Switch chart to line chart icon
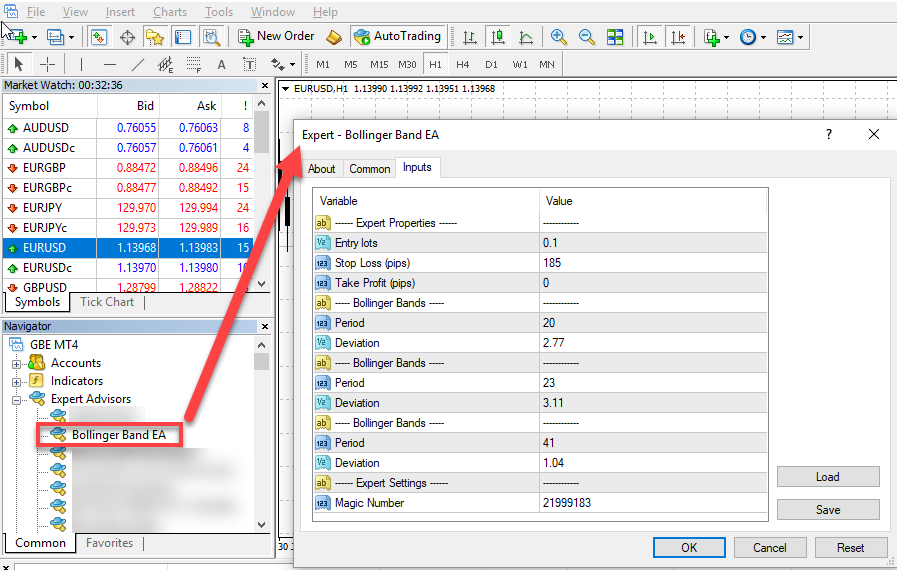 pos(526,37)
